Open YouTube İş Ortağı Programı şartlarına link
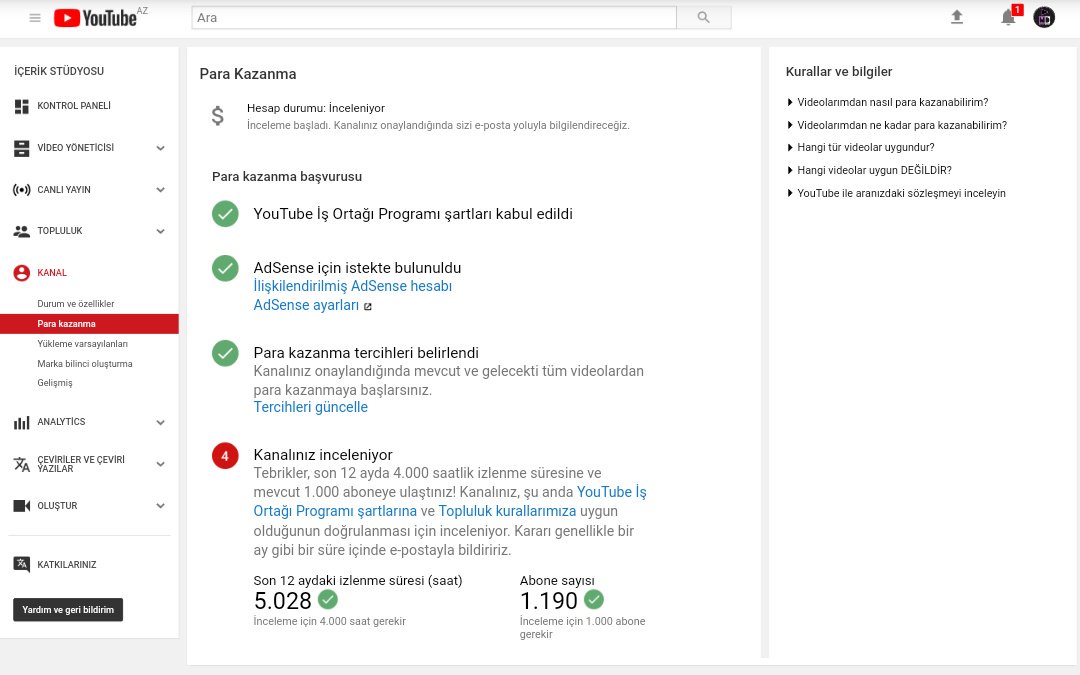The width and height of the screenshot is (1080, 675). 450,502
